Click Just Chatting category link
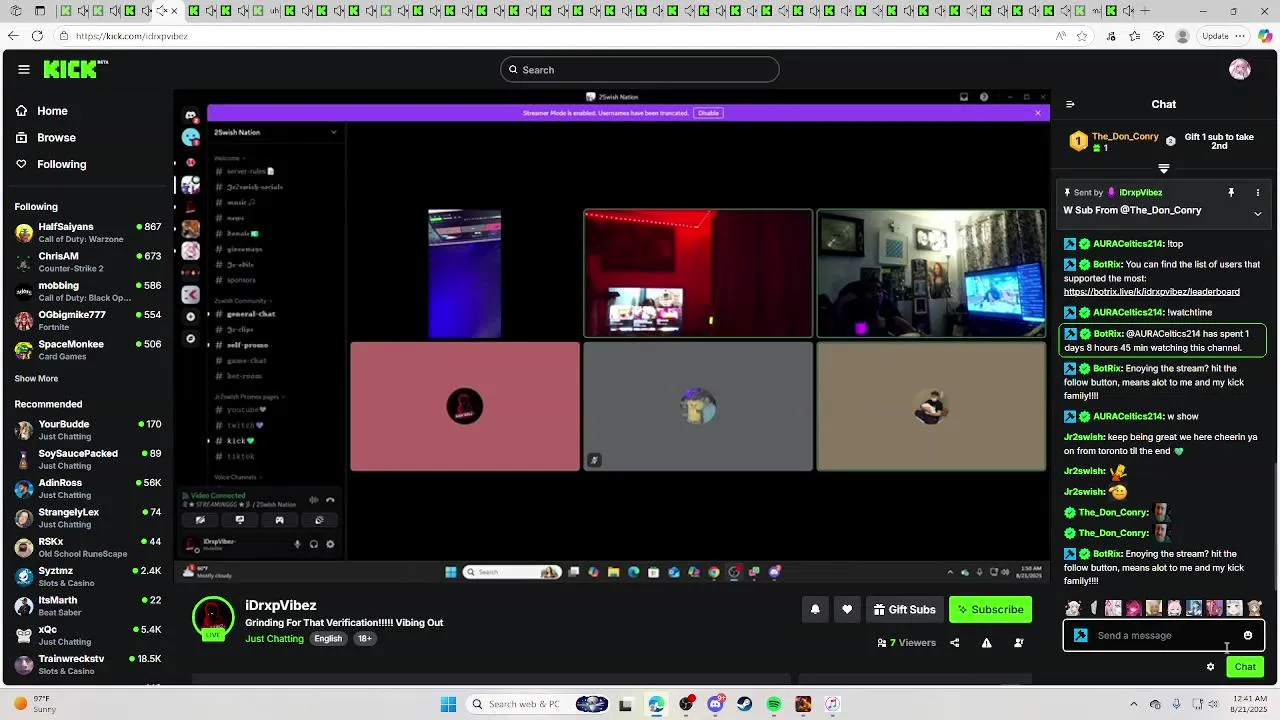The height and width of the screenshot is (720, 1280). tap(274, 639)
